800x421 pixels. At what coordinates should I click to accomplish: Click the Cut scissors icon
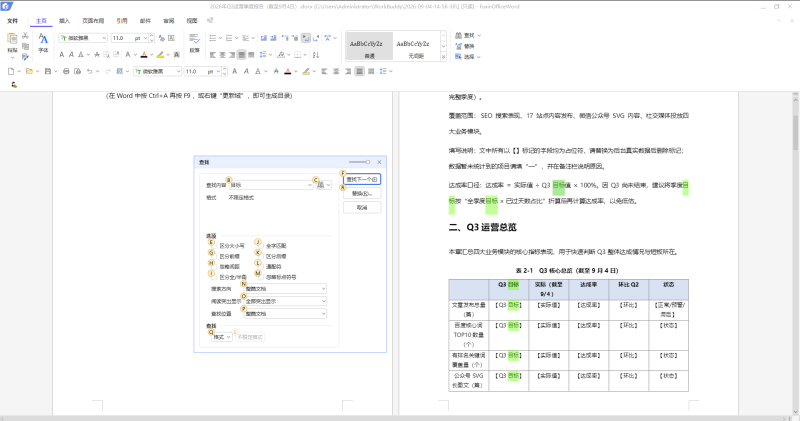pyautogui.click(x=26, y=36)
